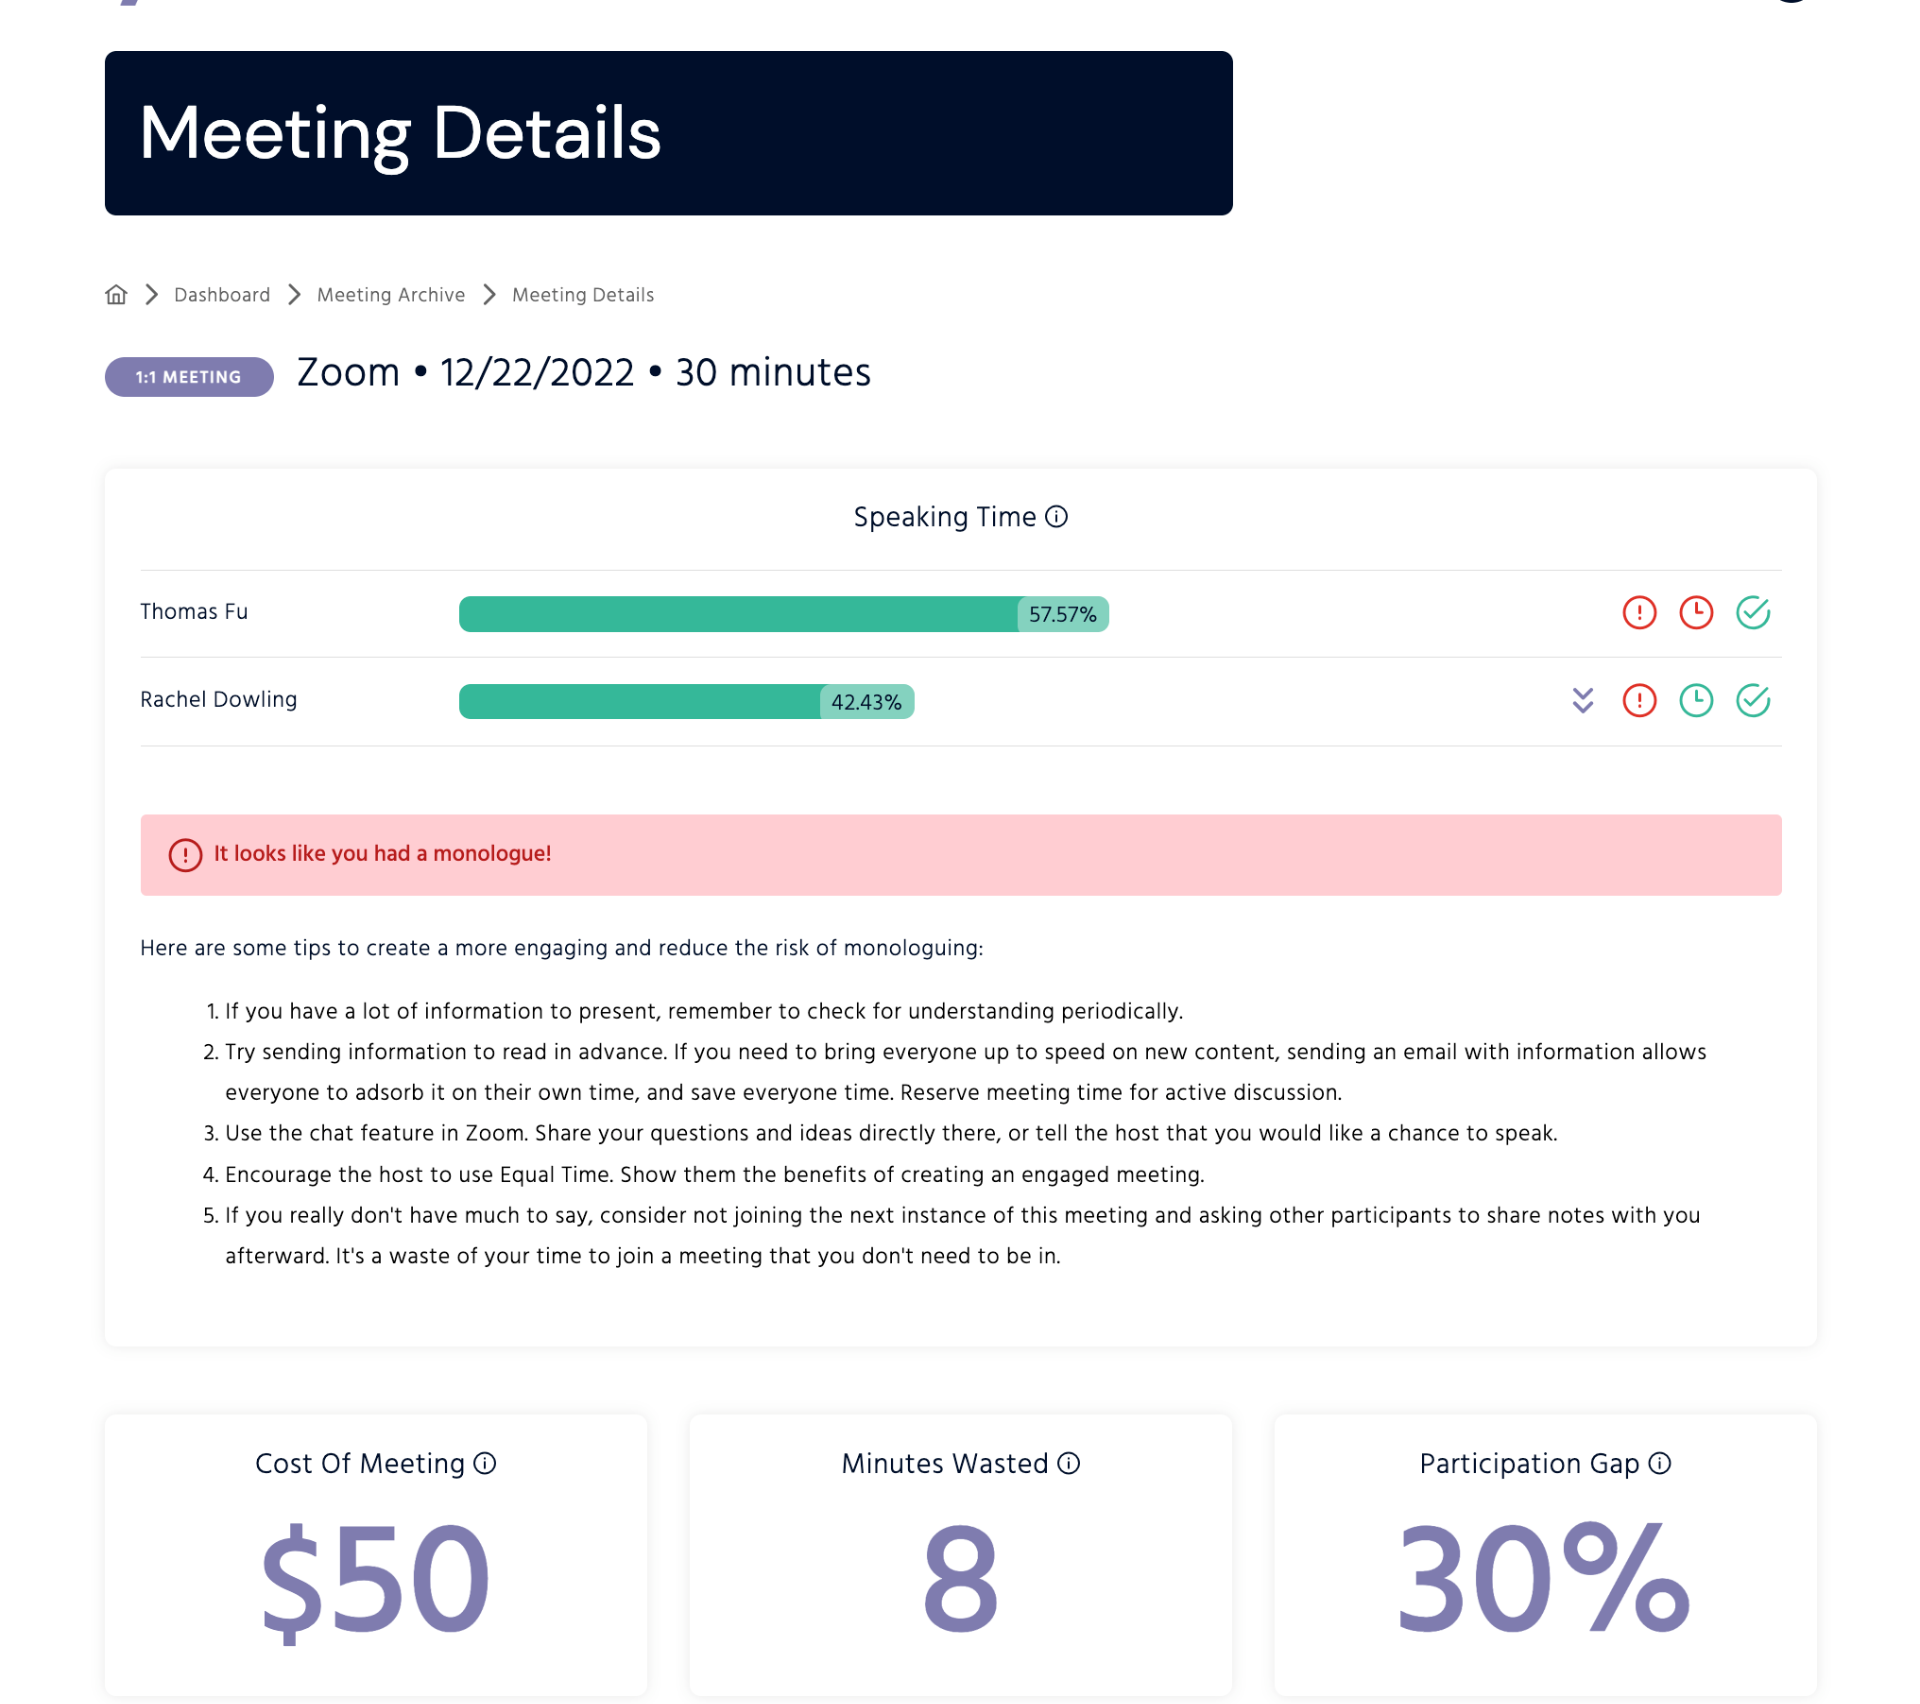Click the home icon in breadcrumb
Image resolution: width=1920 pixels, height=1704 pixels.
click(x=116, y=294)
